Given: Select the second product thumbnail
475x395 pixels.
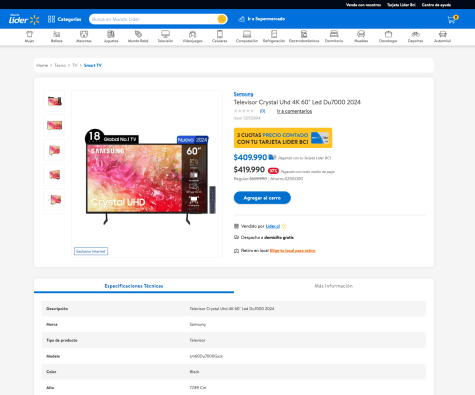Looking at the screenshot, I should click(x=54, y=125).
